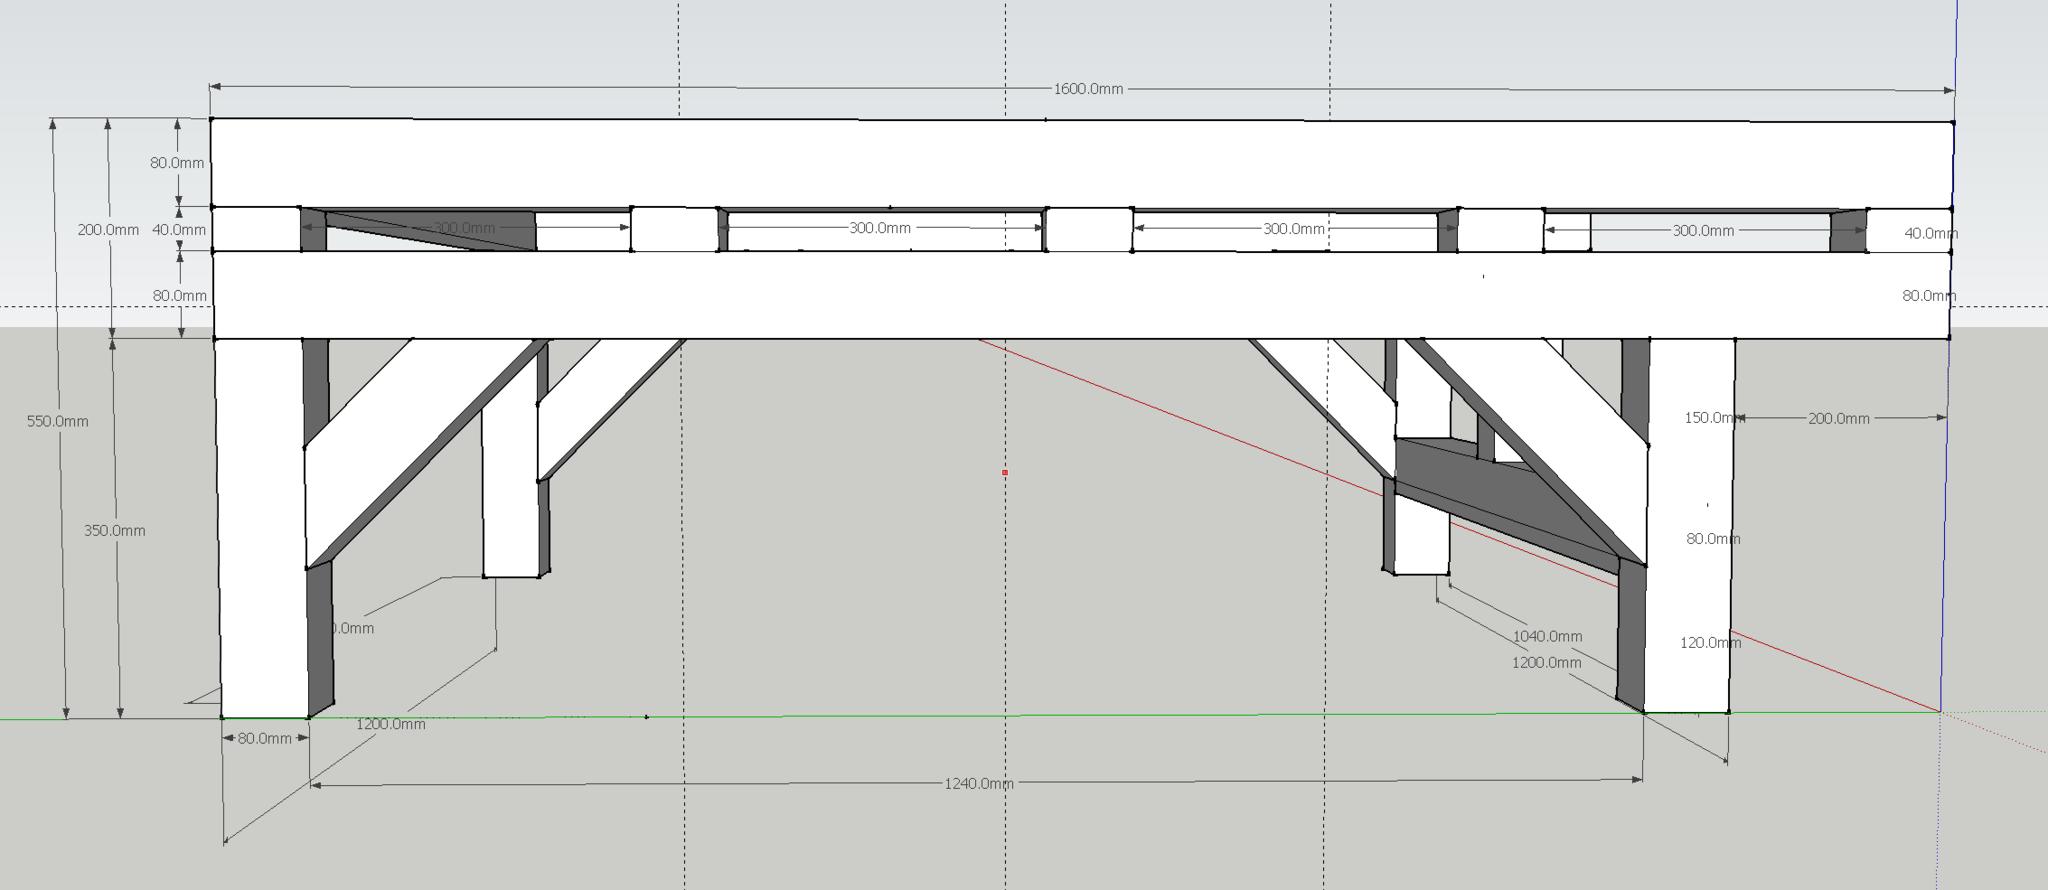
Task: Select the 550.0mm total height dimension label
Action: 57,421
